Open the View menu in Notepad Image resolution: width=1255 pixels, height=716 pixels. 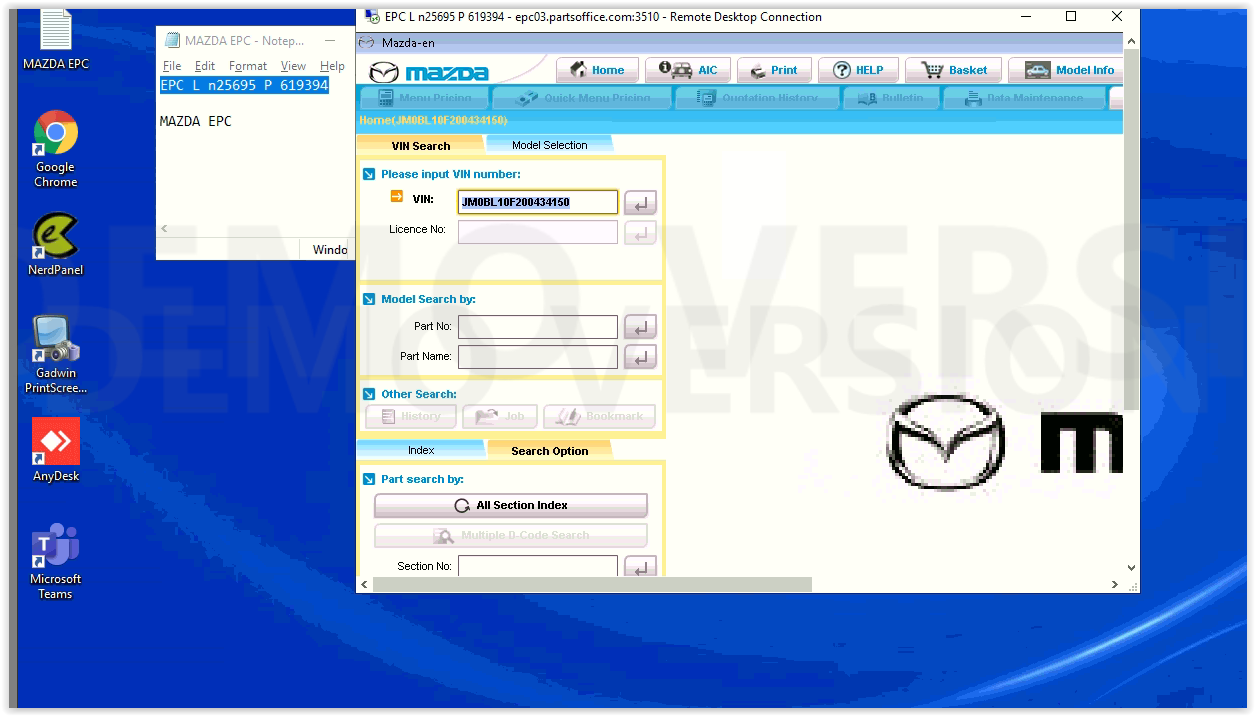293,66
